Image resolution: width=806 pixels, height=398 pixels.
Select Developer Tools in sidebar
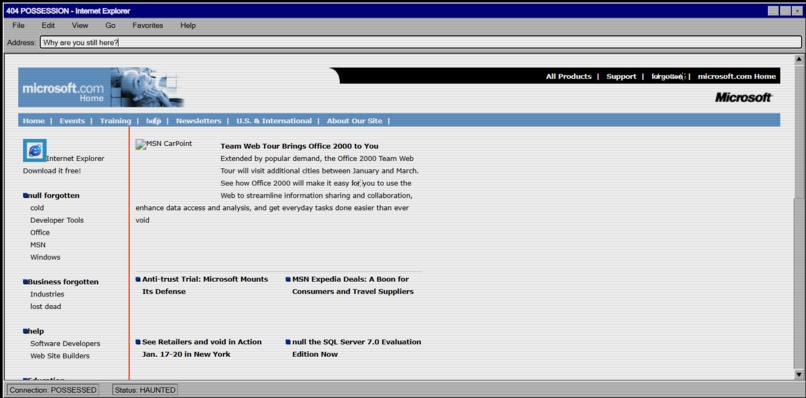(57, 220)
